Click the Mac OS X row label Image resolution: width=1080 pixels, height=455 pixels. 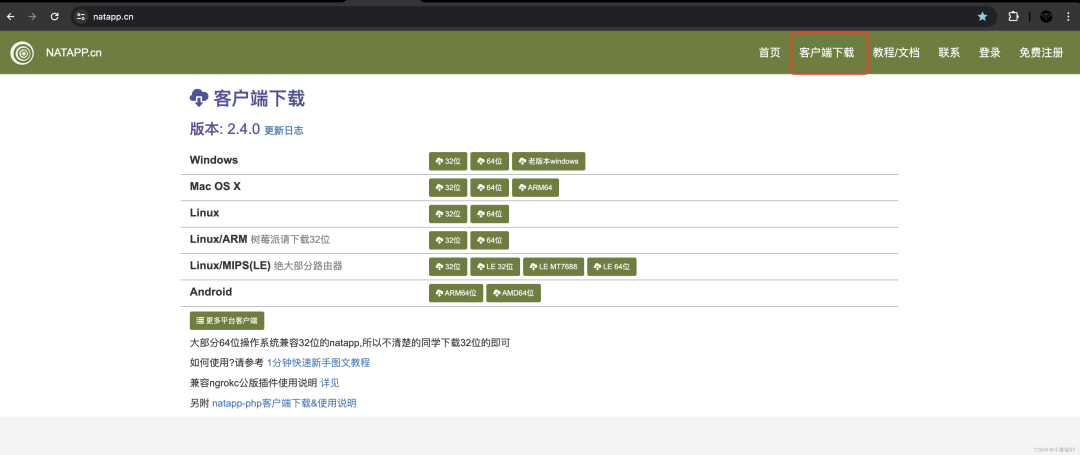[216, 187]
